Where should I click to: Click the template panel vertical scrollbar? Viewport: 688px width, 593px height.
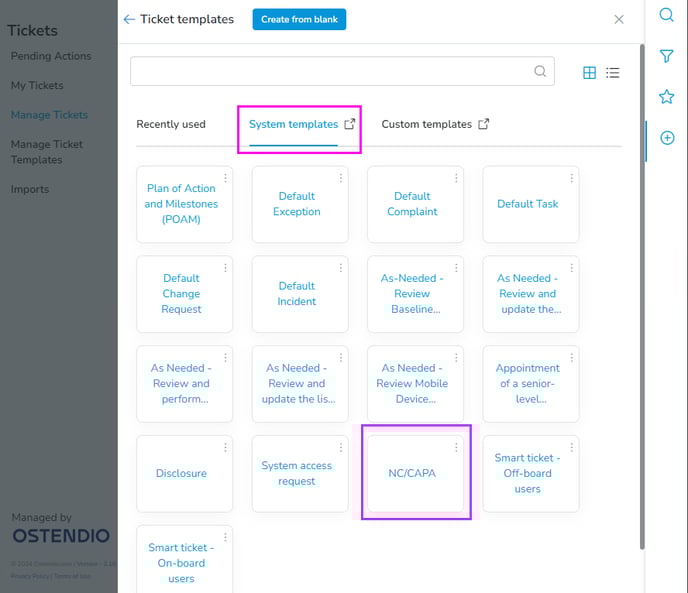click(642, 296)
